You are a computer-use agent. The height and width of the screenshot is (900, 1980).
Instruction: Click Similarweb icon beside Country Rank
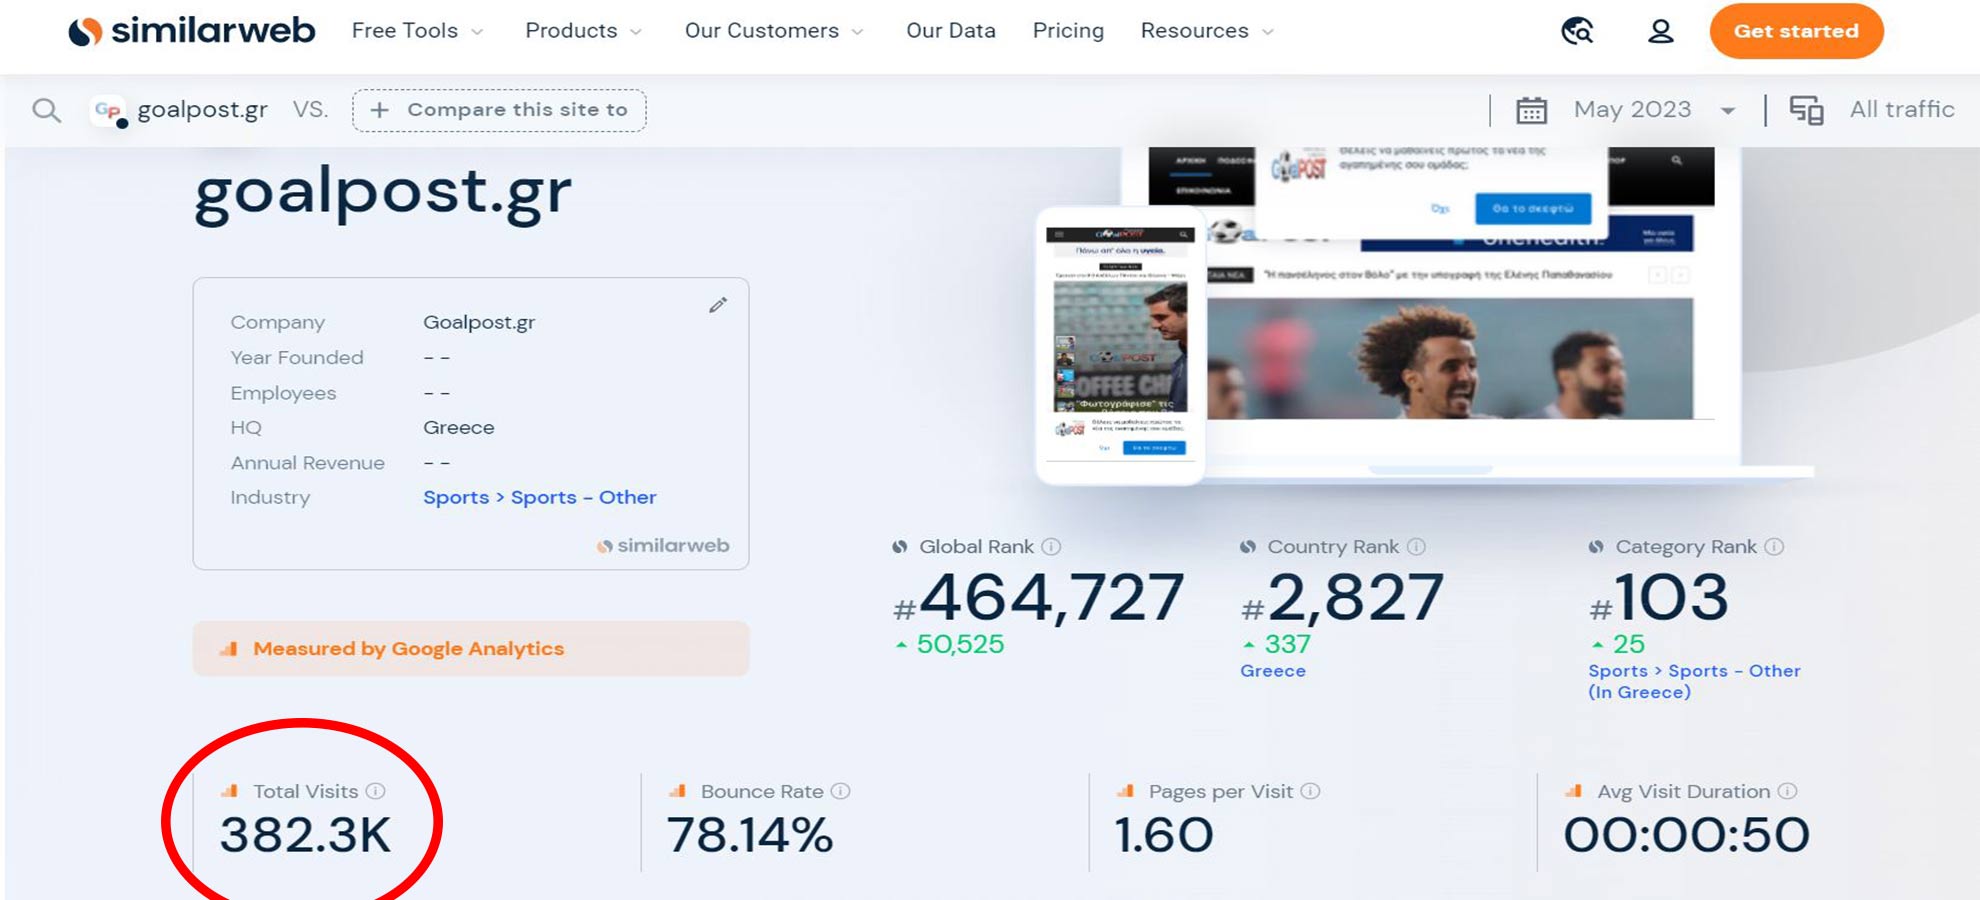pyautogui.click(x=1248, y=547)
